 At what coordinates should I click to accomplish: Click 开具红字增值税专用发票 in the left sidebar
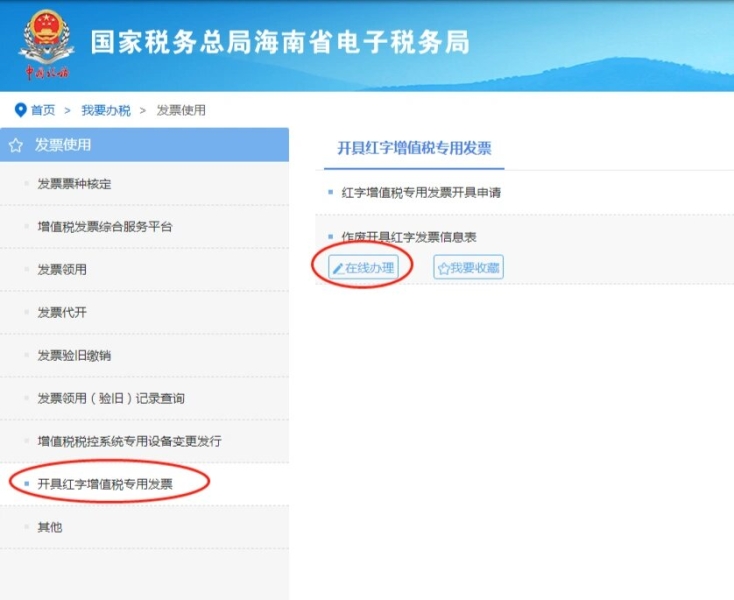coord(104,484)
